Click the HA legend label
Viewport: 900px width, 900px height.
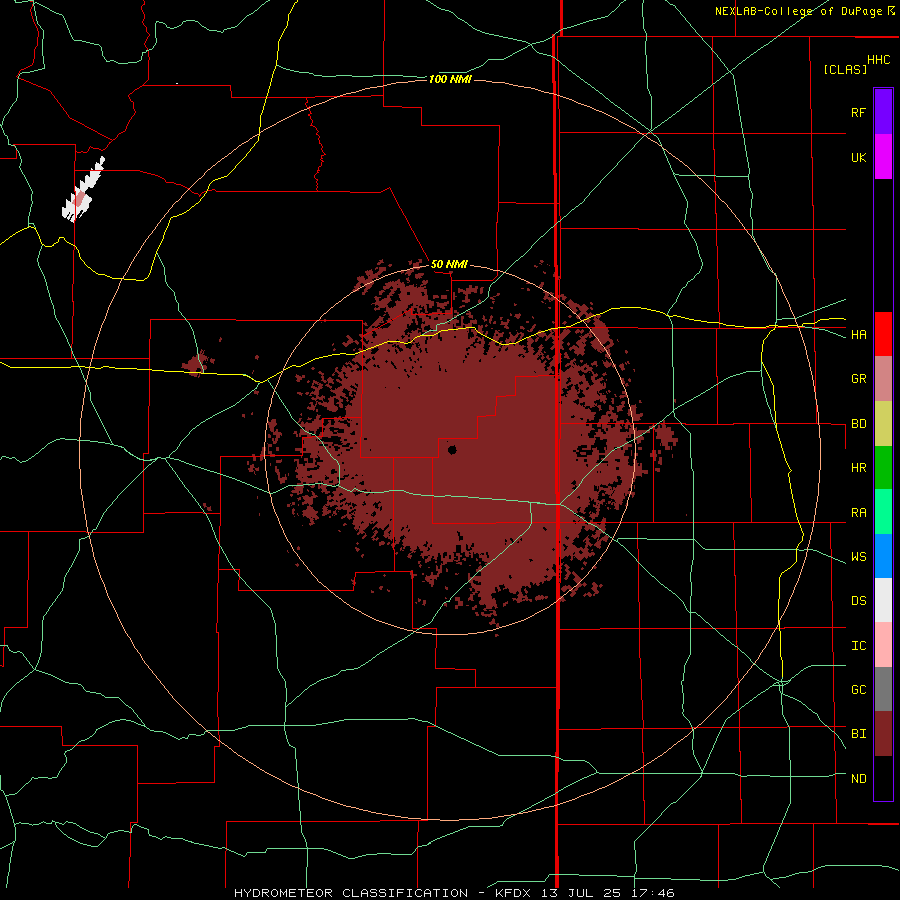click(858, 335)
